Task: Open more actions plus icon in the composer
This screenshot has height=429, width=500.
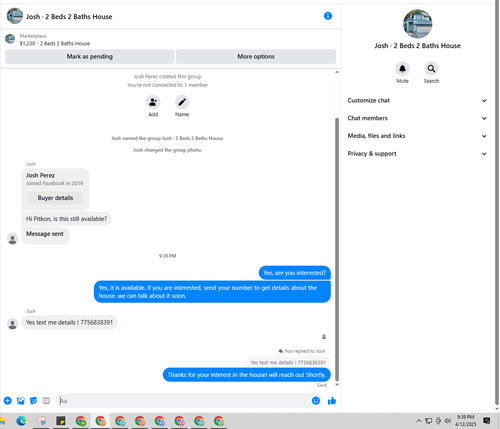Action: click(8, 401)
